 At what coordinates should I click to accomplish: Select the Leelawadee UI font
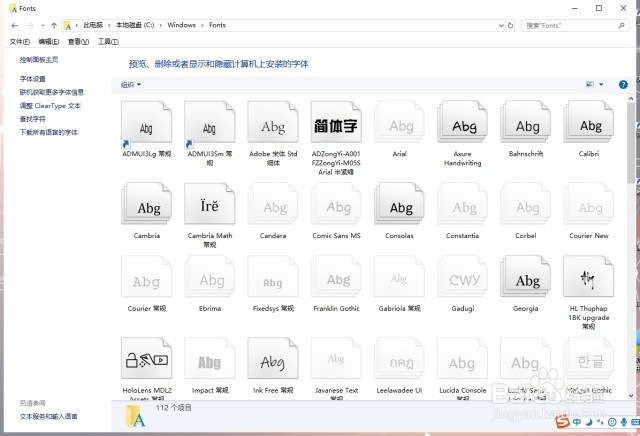click(399, 358)
